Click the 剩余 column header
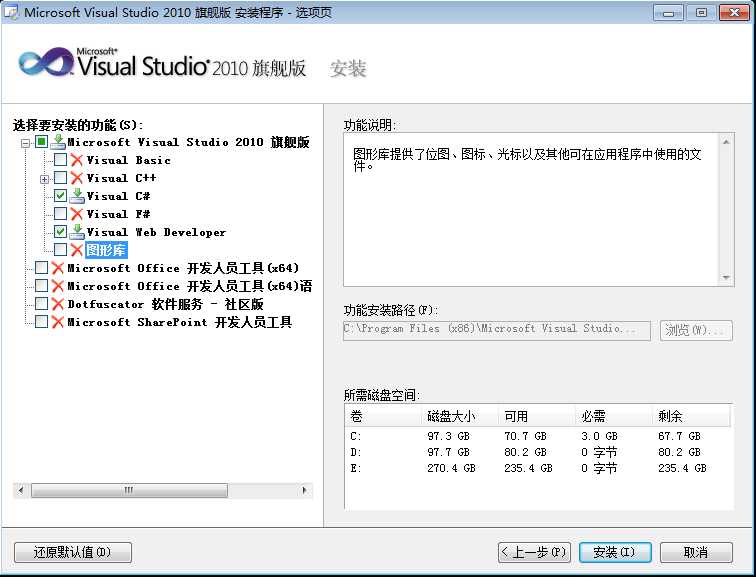 pos(692,416)
